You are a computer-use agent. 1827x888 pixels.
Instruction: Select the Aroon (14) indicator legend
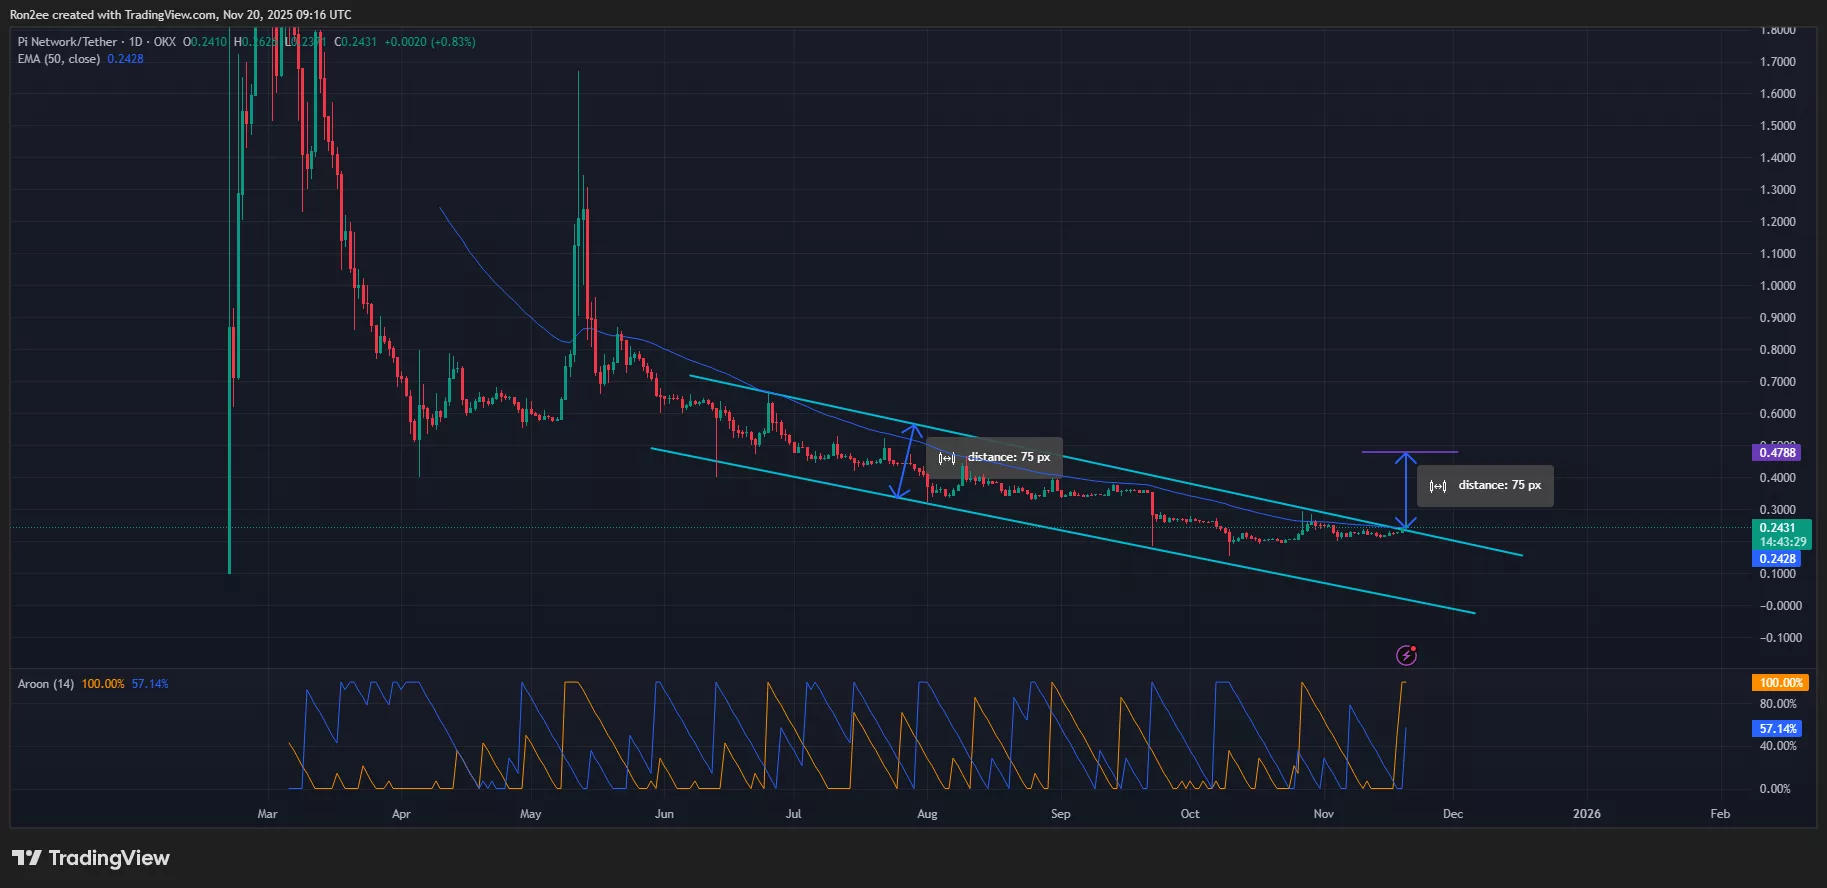pos(46,684)
